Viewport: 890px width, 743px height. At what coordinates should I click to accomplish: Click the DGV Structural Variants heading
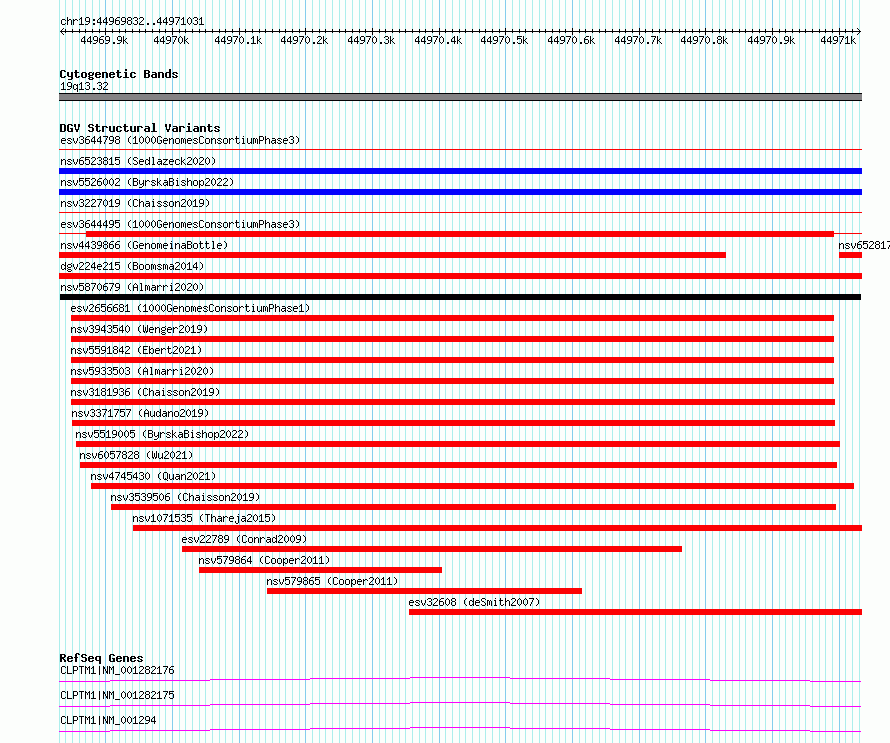[x=140, y=128]
